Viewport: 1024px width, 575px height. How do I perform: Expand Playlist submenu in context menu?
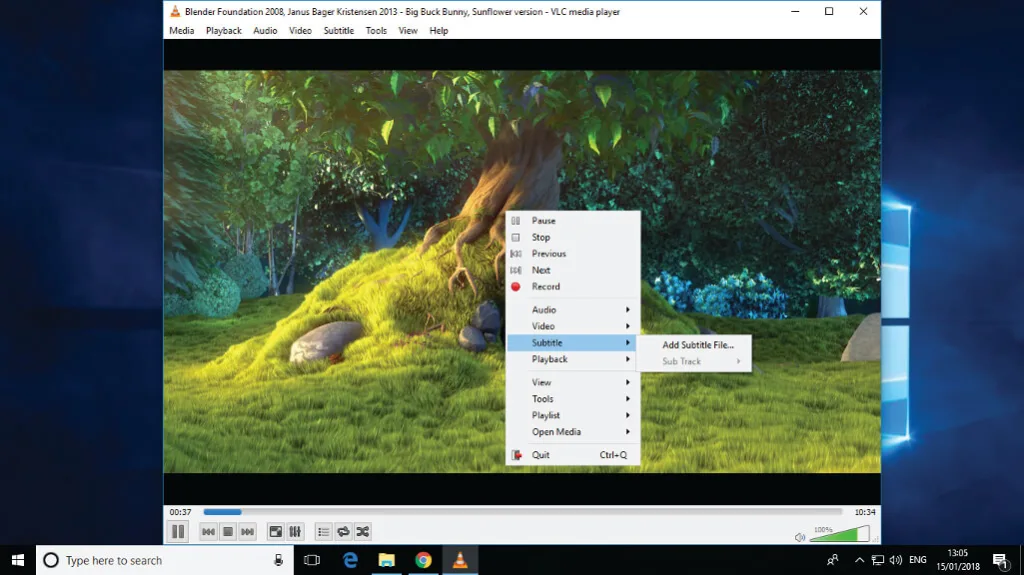[x=573, y=415]
